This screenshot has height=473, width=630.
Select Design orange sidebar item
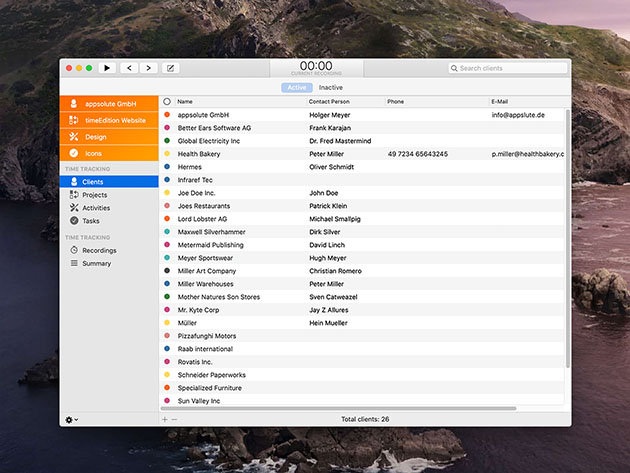109,137
